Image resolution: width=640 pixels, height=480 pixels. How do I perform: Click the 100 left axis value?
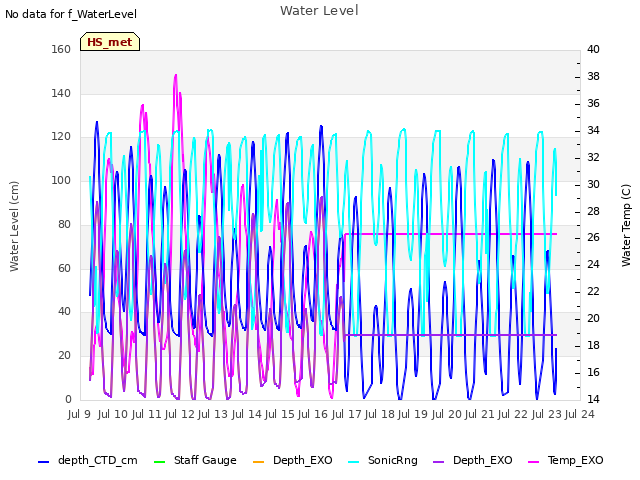pos(61,180)
